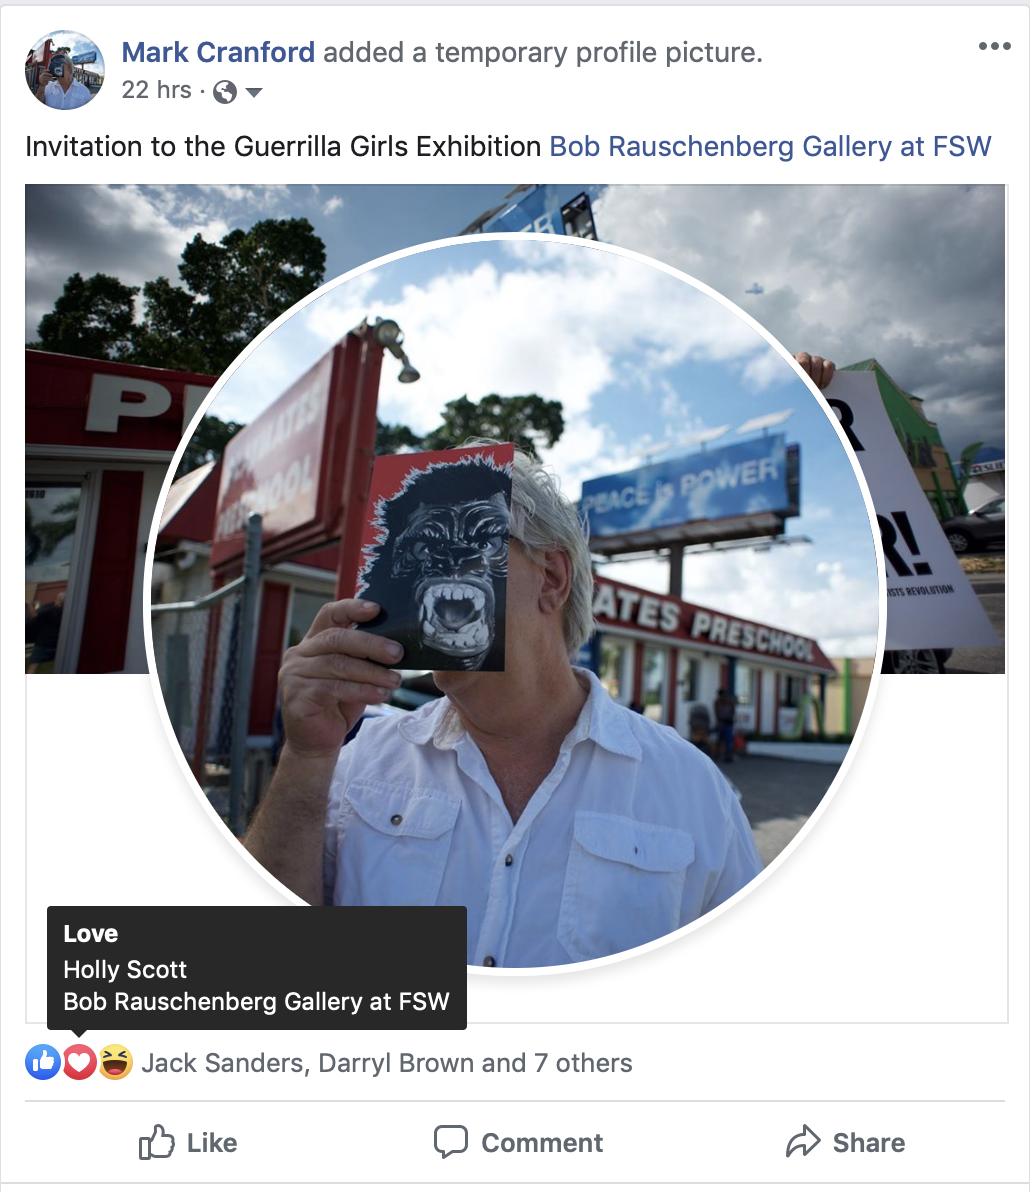
Task: Click Holly Scott in Love tooltip
Action: 125,969
